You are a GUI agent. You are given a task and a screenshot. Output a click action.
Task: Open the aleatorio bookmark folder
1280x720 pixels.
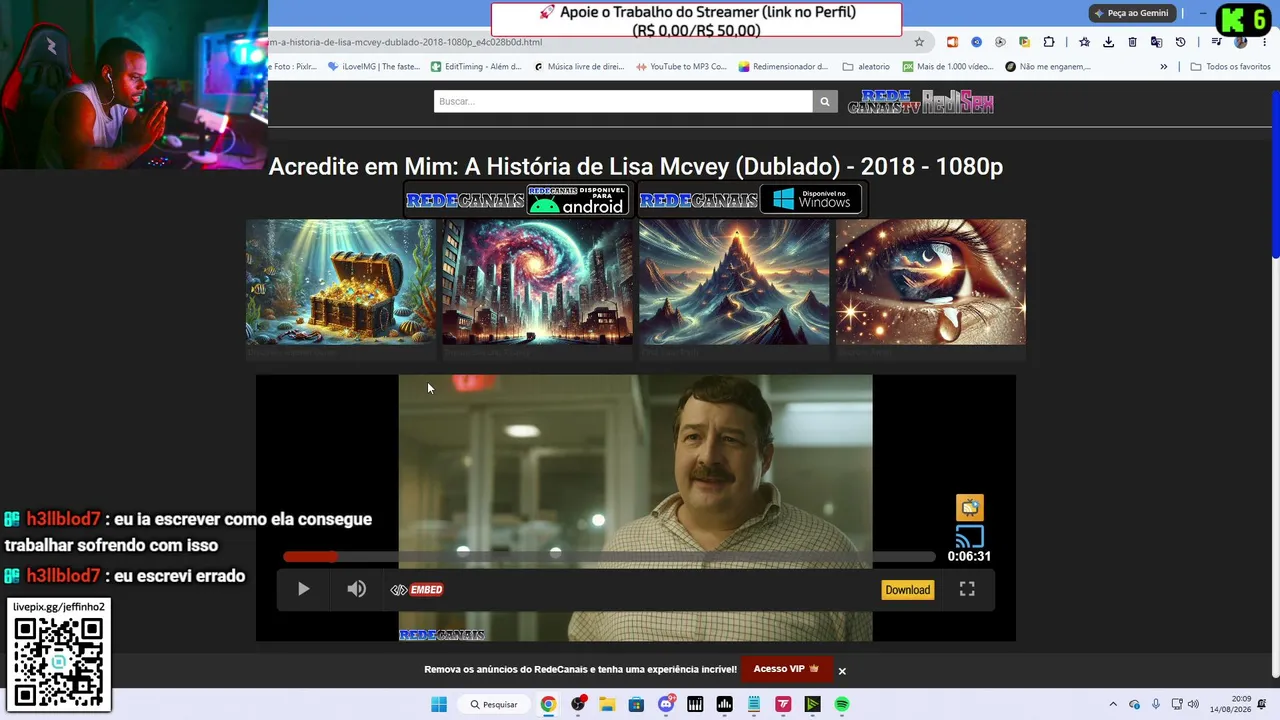[x=866, y=67]
